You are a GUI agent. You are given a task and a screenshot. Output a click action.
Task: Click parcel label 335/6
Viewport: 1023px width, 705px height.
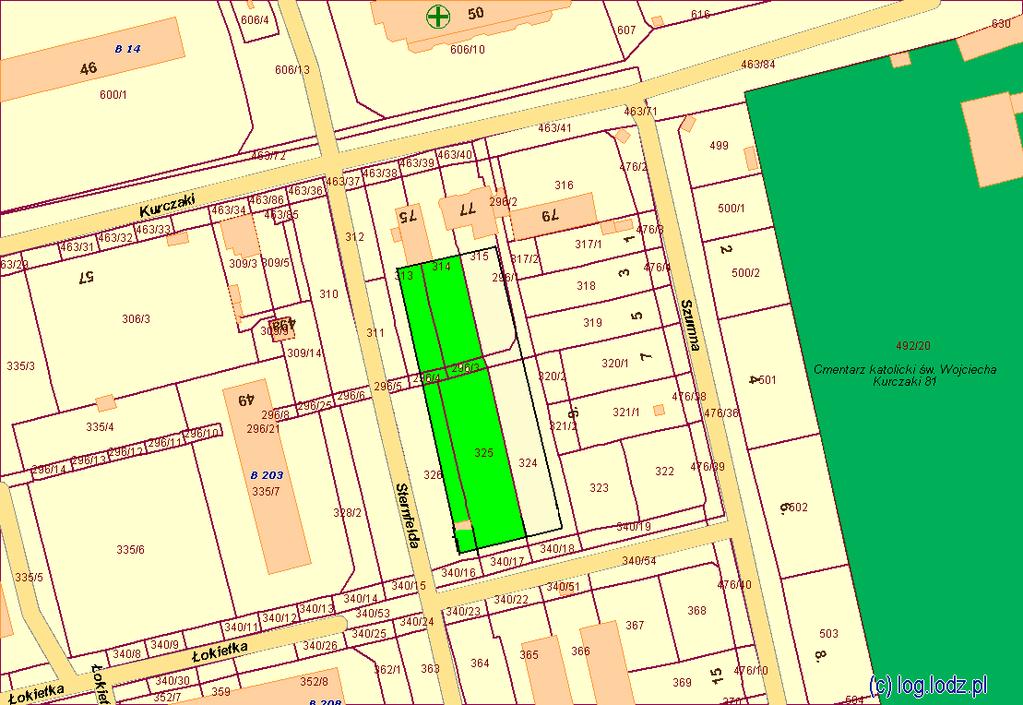tap(130, 550)
